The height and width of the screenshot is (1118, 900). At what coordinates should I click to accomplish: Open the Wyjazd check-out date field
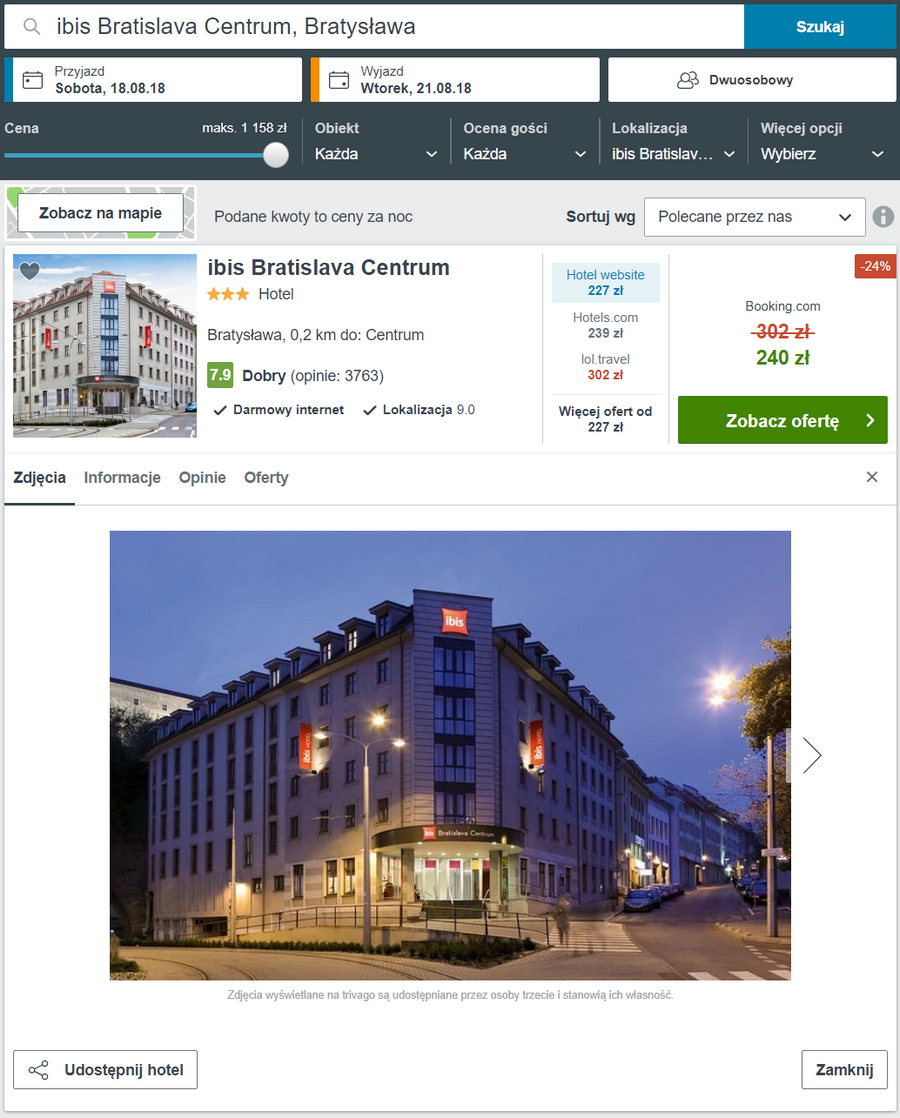(456, 80)
